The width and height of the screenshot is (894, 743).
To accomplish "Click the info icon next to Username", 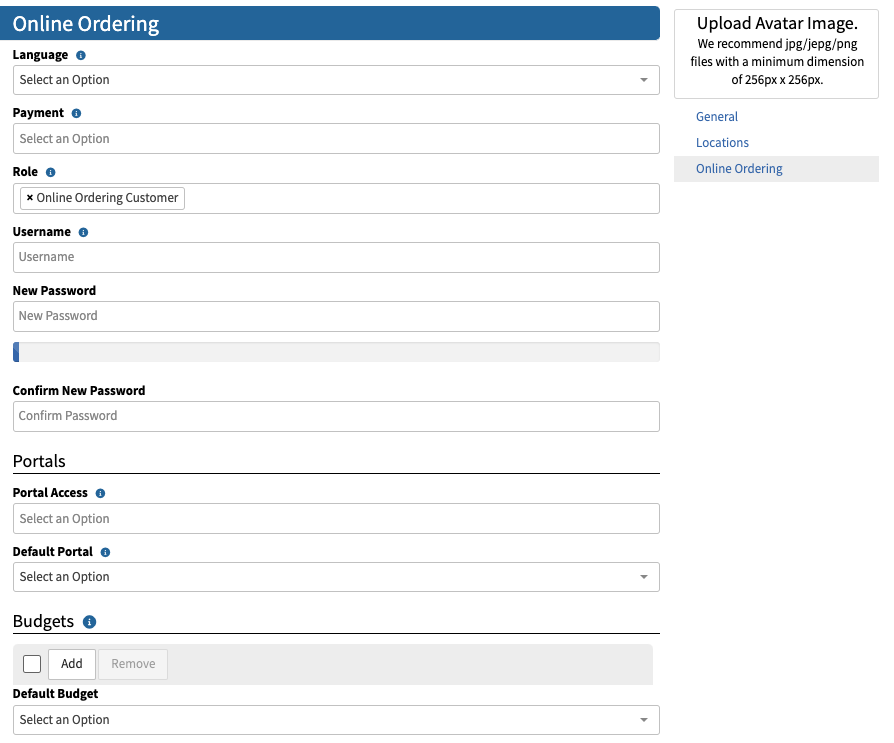I will point(83,232).
